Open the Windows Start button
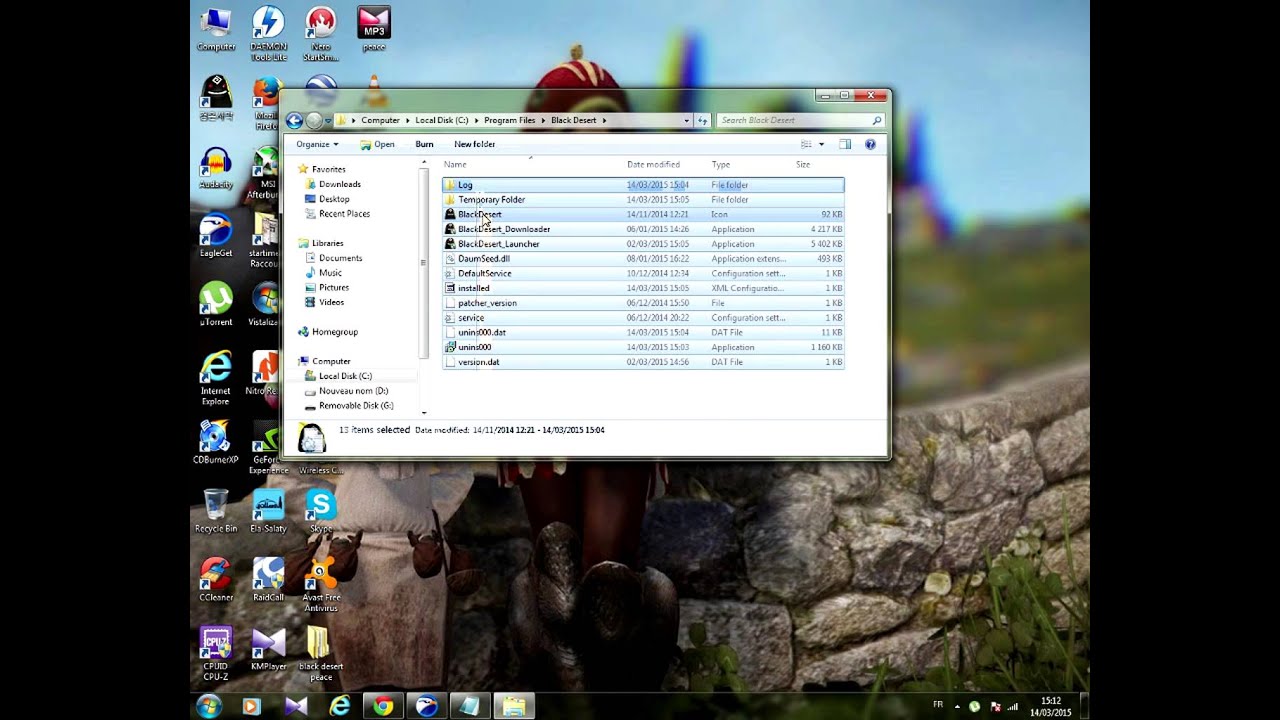Screen dimensions: 1280x720 pyautogui.click(x=209, y=706)
